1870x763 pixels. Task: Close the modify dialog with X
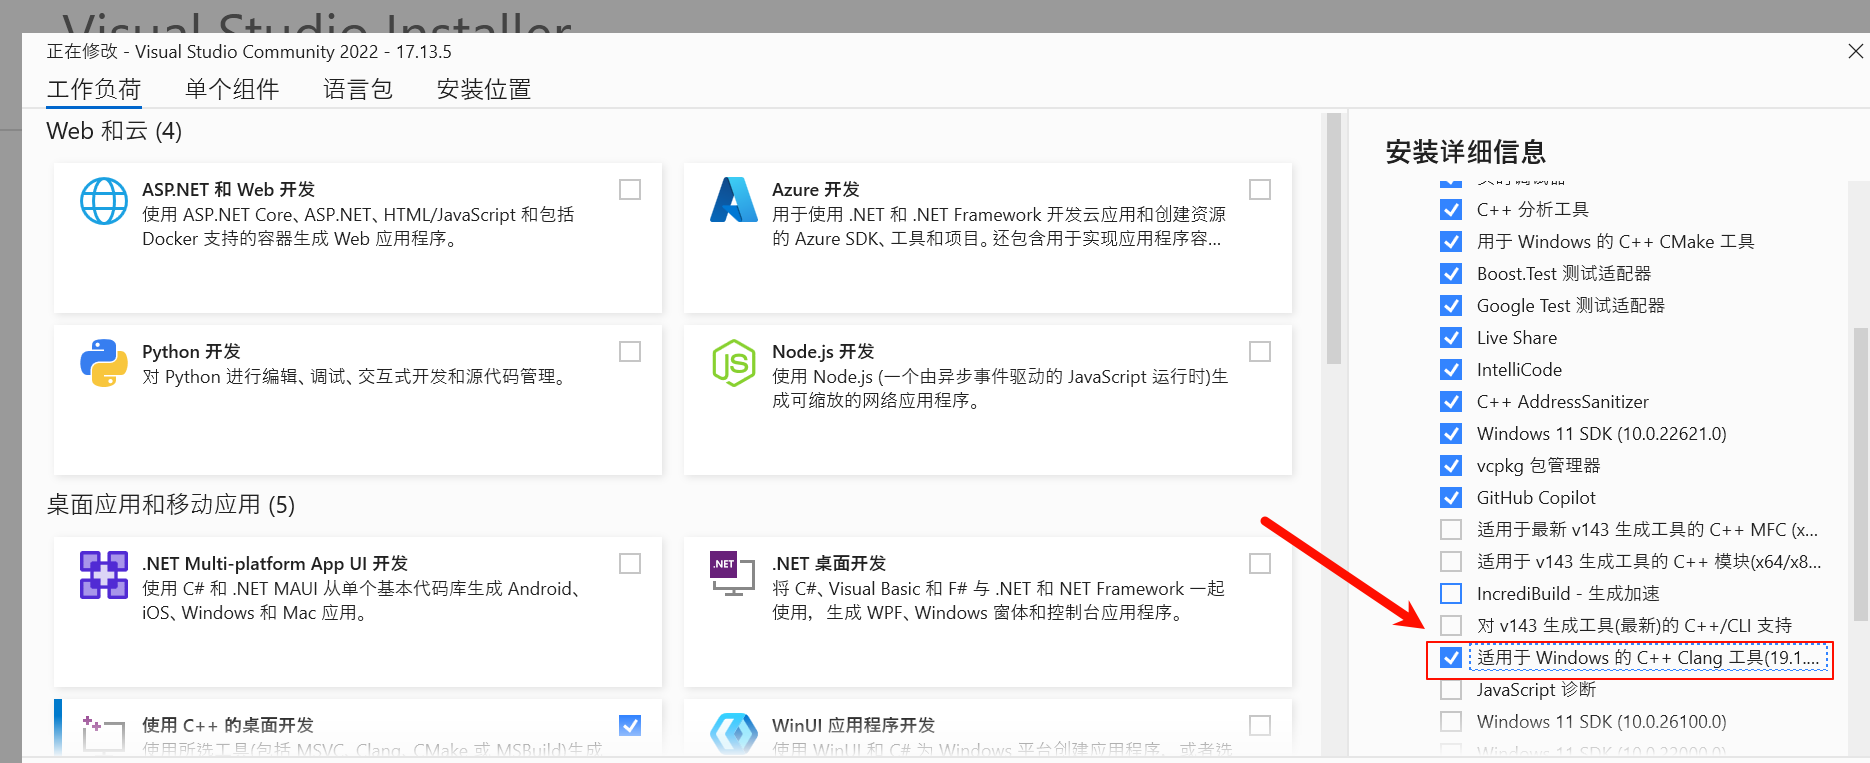coord(1856,51)
